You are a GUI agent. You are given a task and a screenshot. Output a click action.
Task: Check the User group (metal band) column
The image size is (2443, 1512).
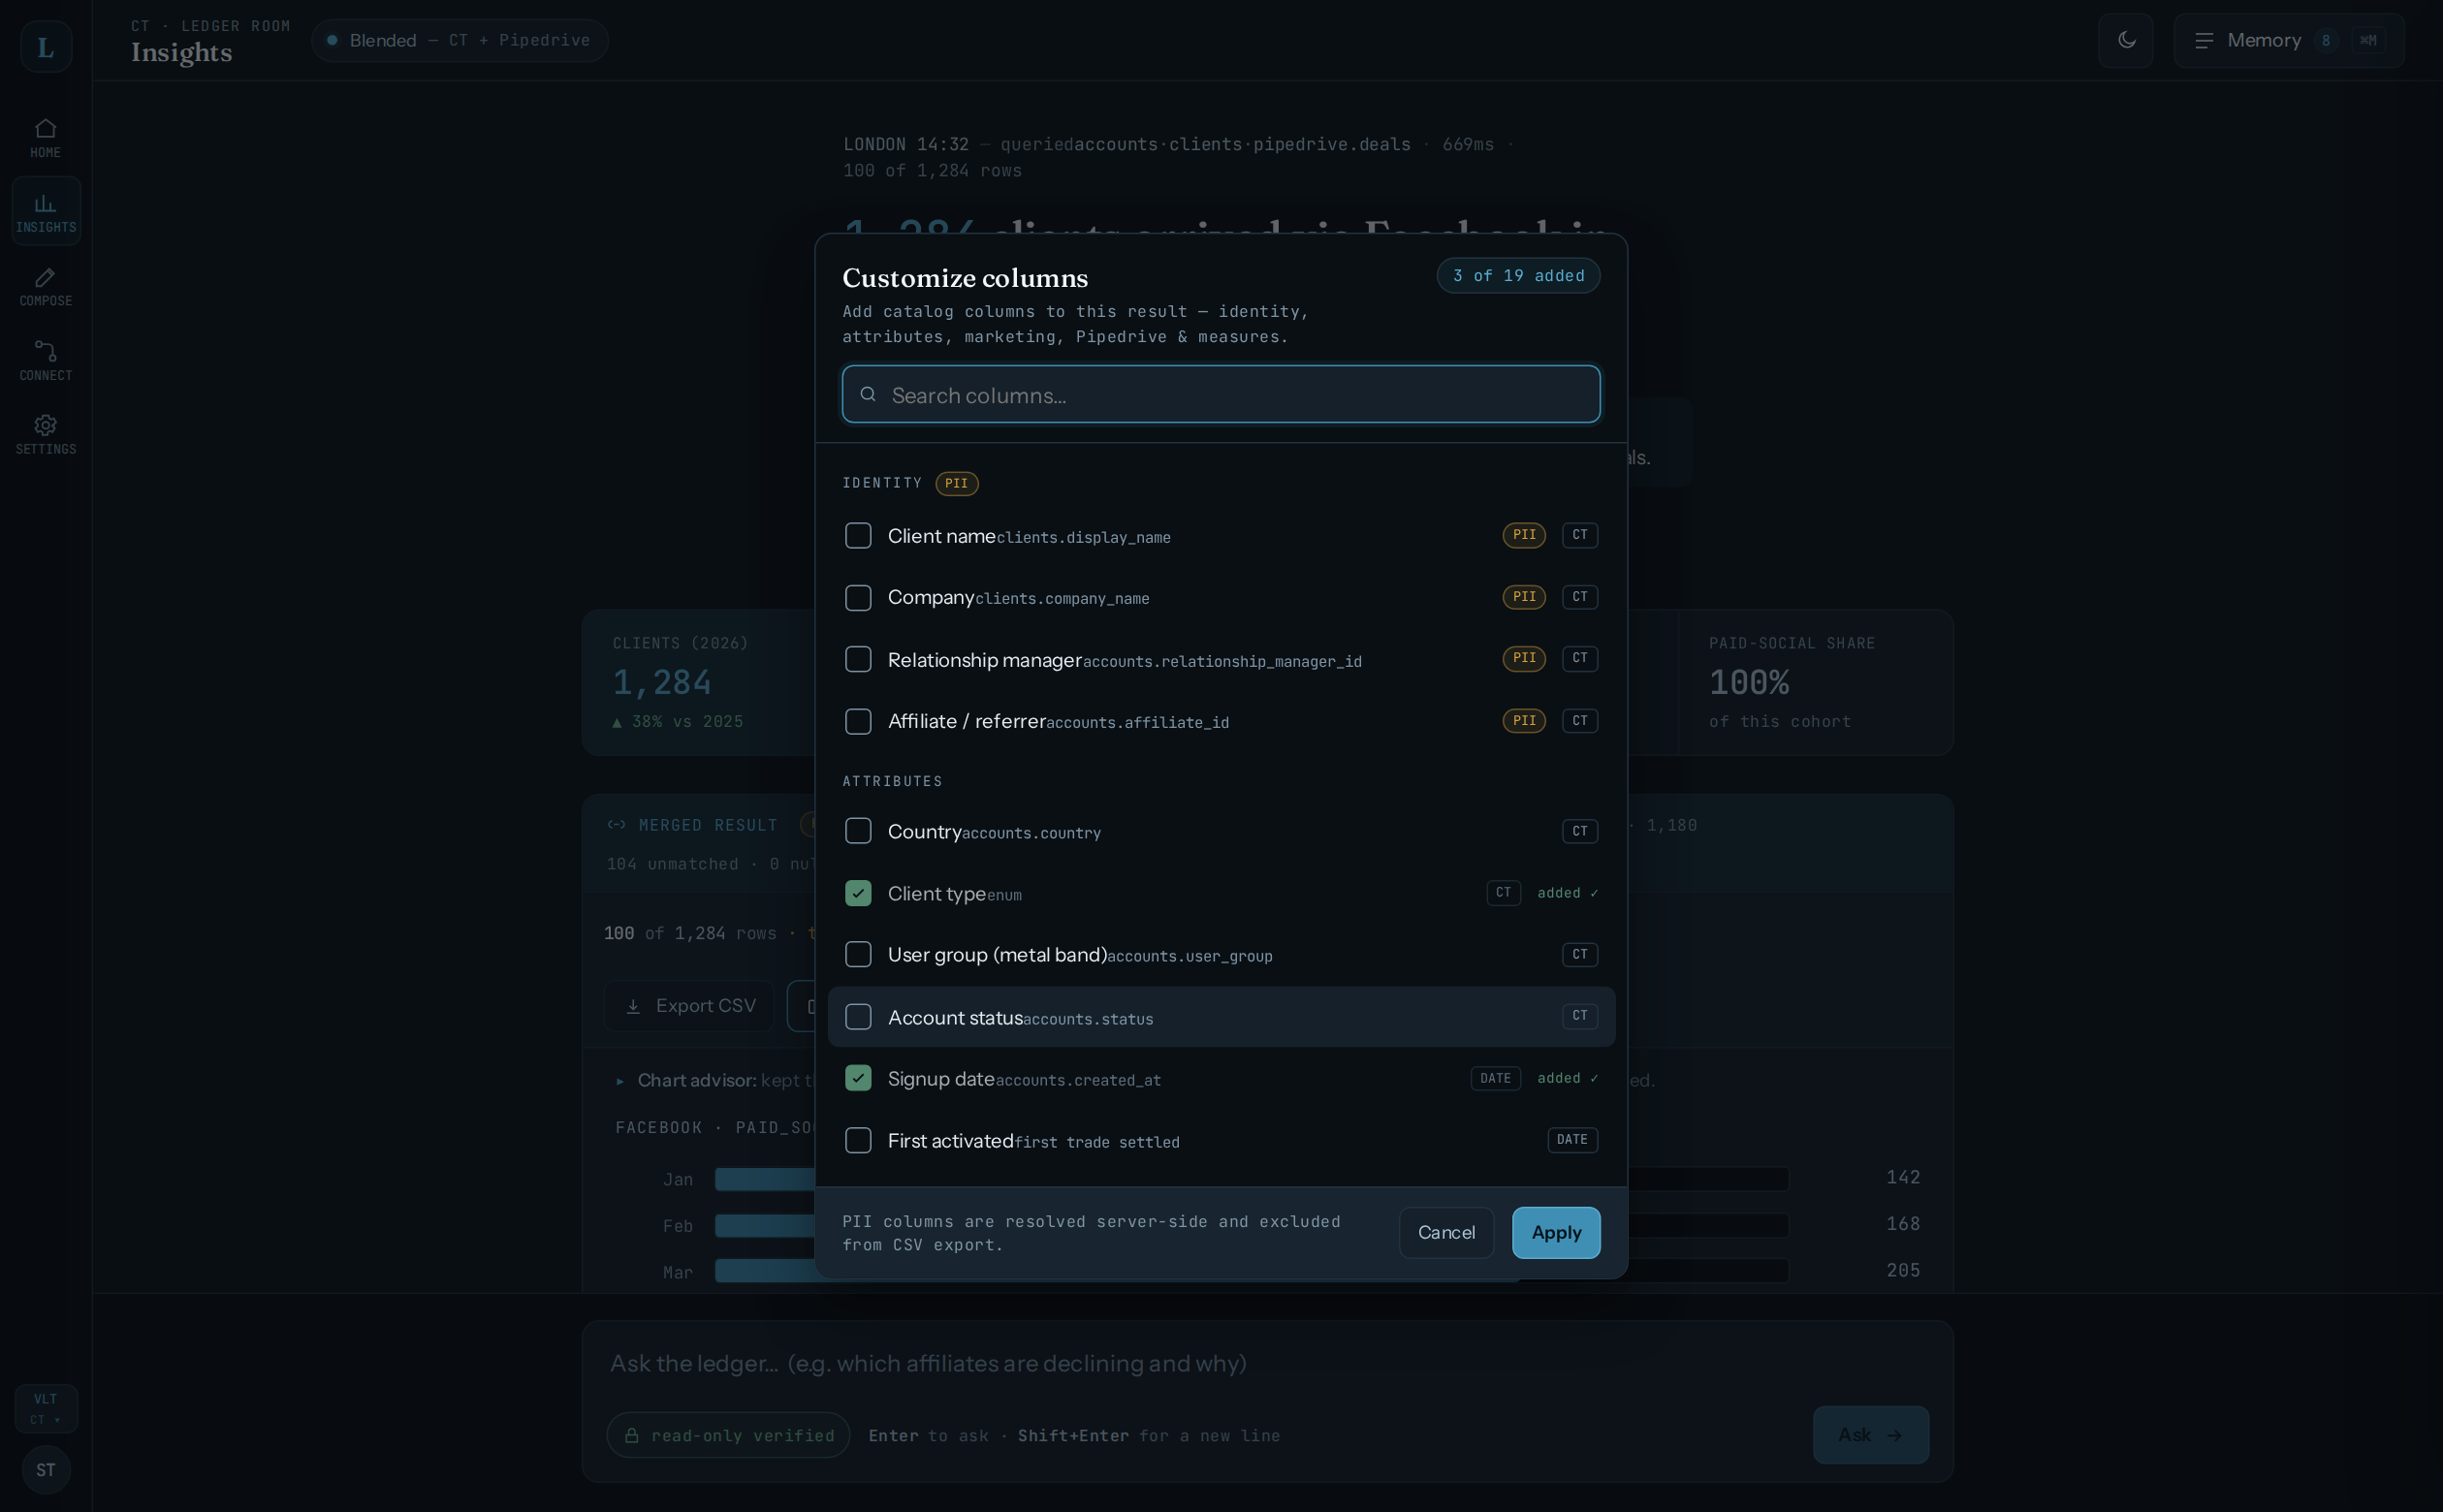click(858, 955)
